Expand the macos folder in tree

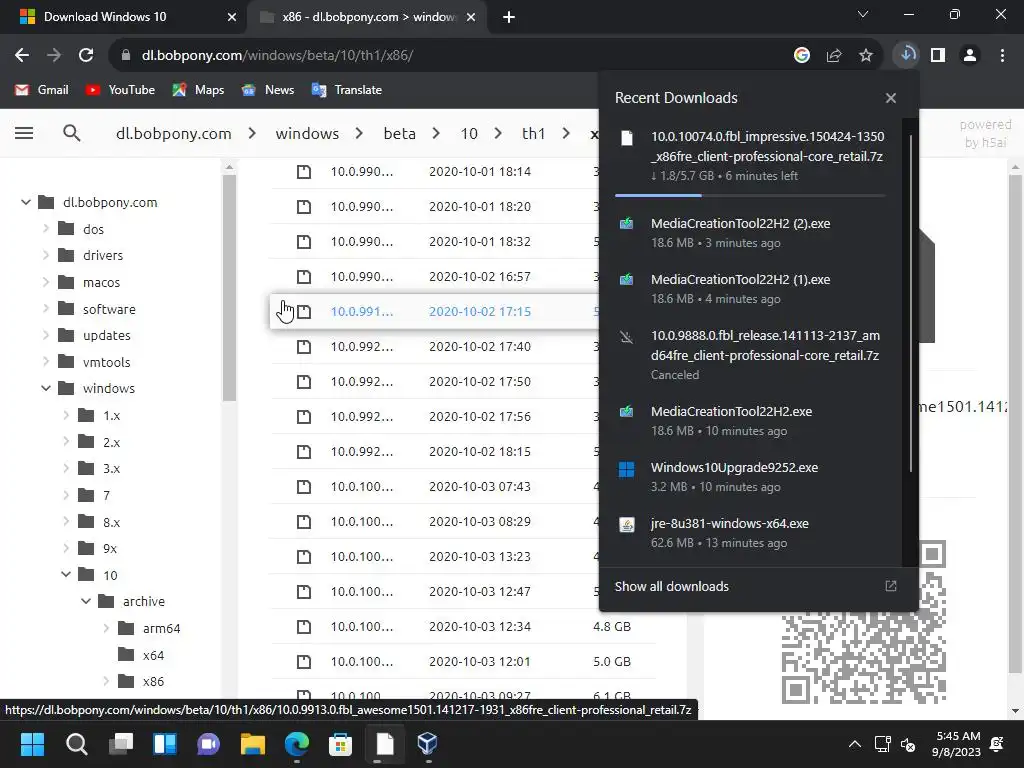click(46, 282)
